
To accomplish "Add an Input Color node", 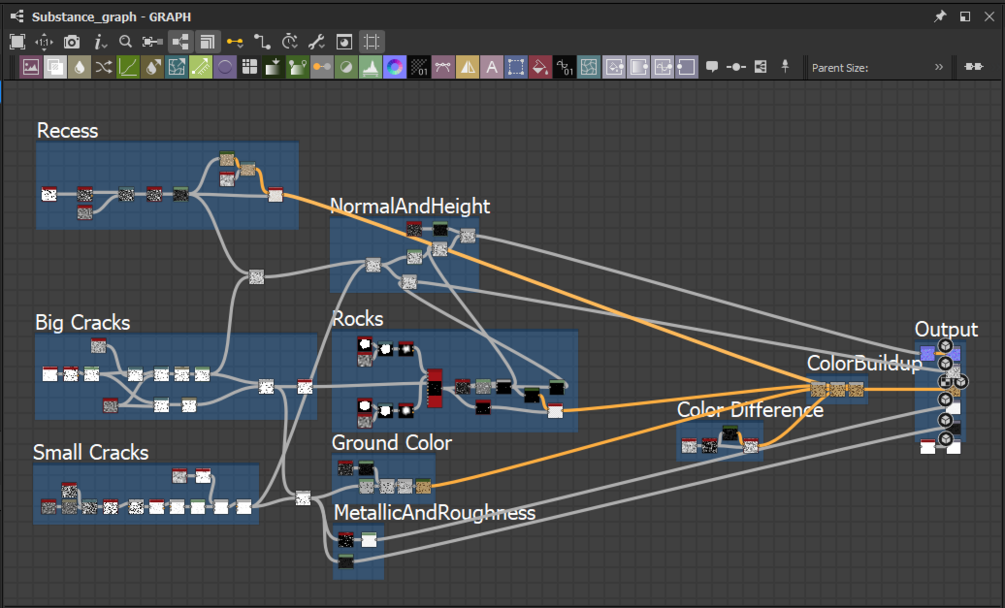I will tap(613, 67).
